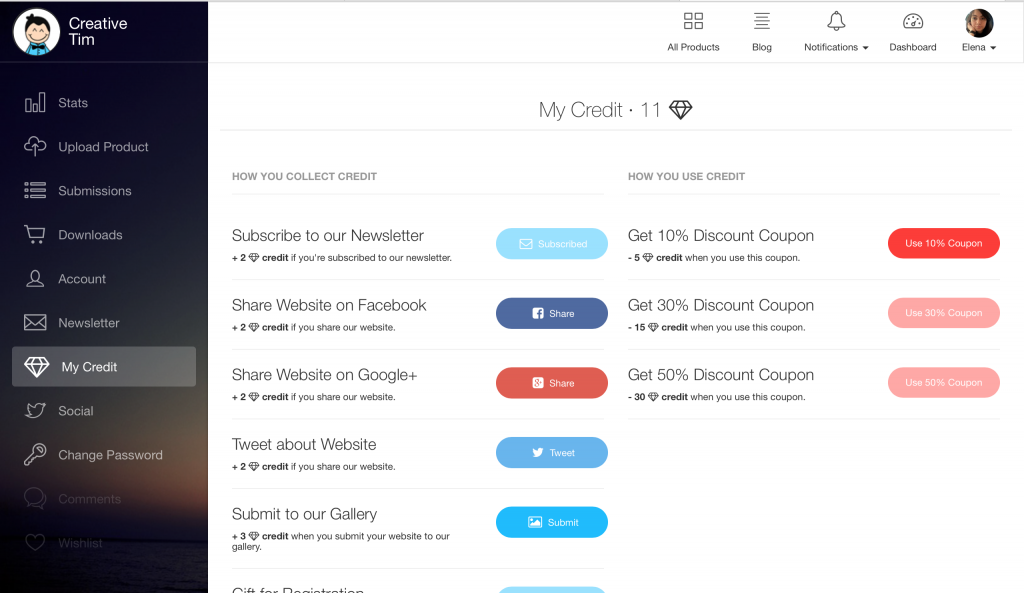Select the Account person icon
This screenshot has width=1024, height=593.
pyautogui.click(x=35, y=279)
